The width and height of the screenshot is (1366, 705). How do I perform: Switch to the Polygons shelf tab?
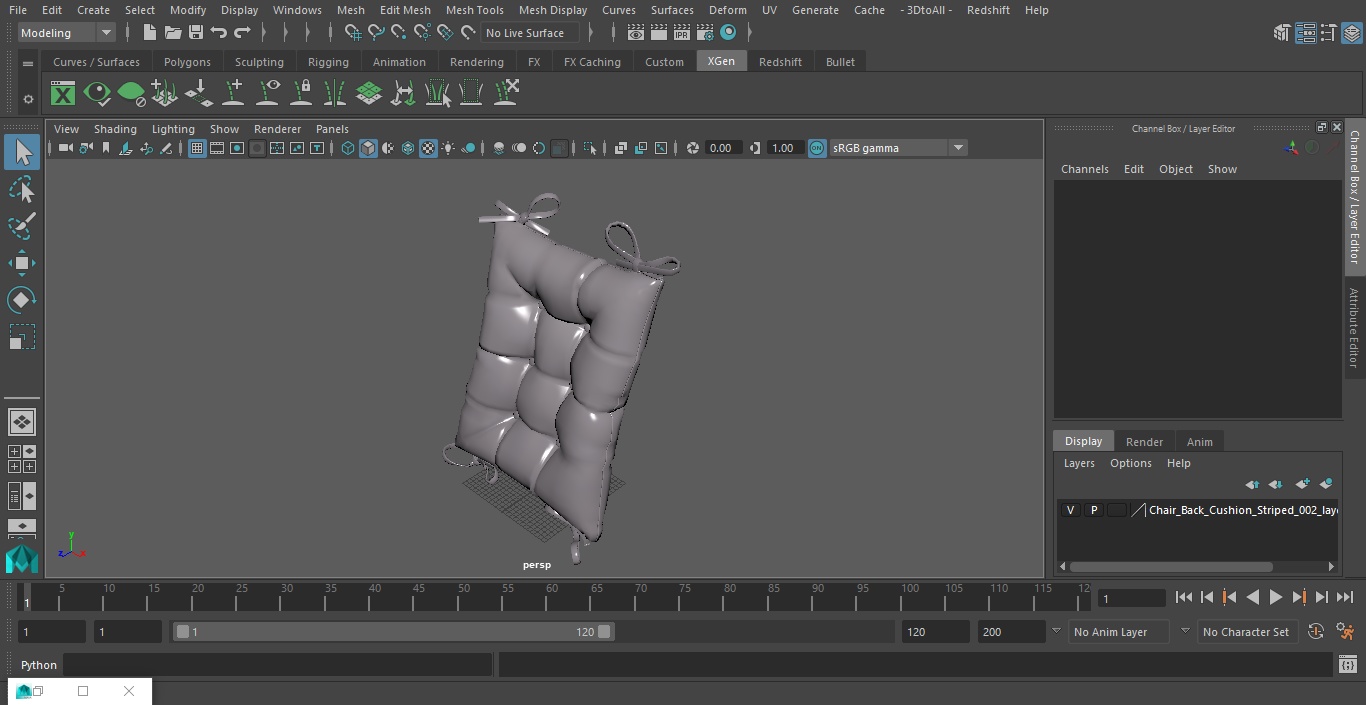click(x=187, y=62)
